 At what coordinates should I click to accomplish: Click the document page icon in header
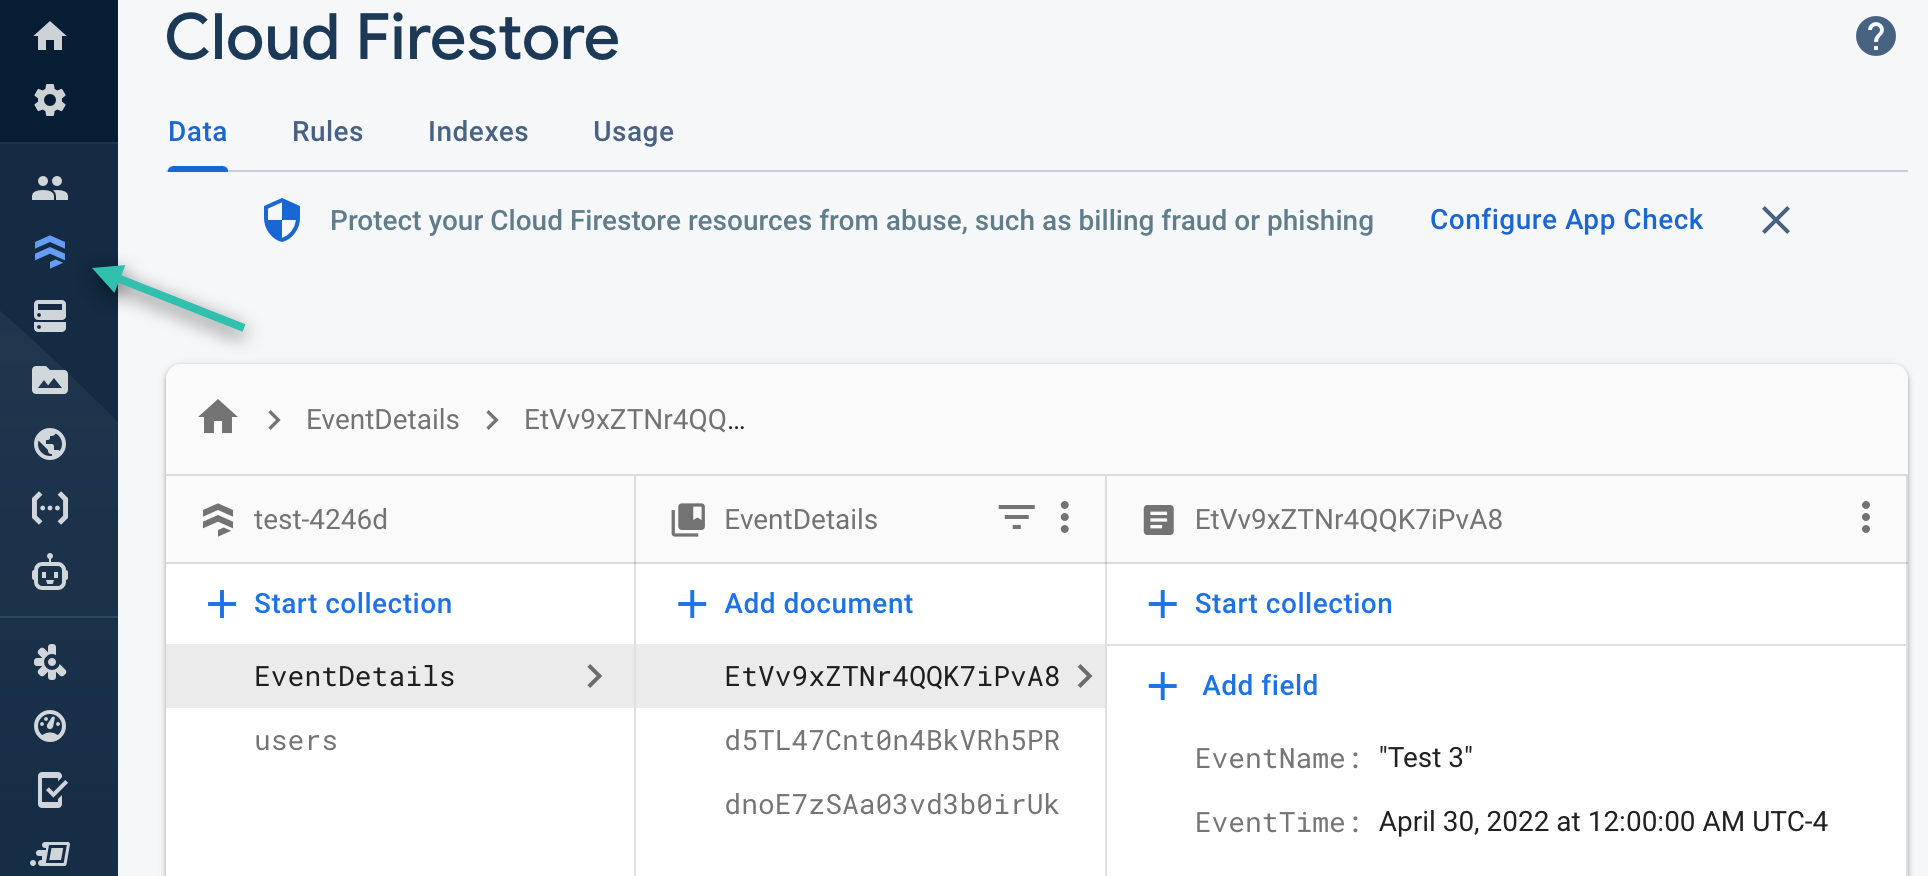[1158, 520]
